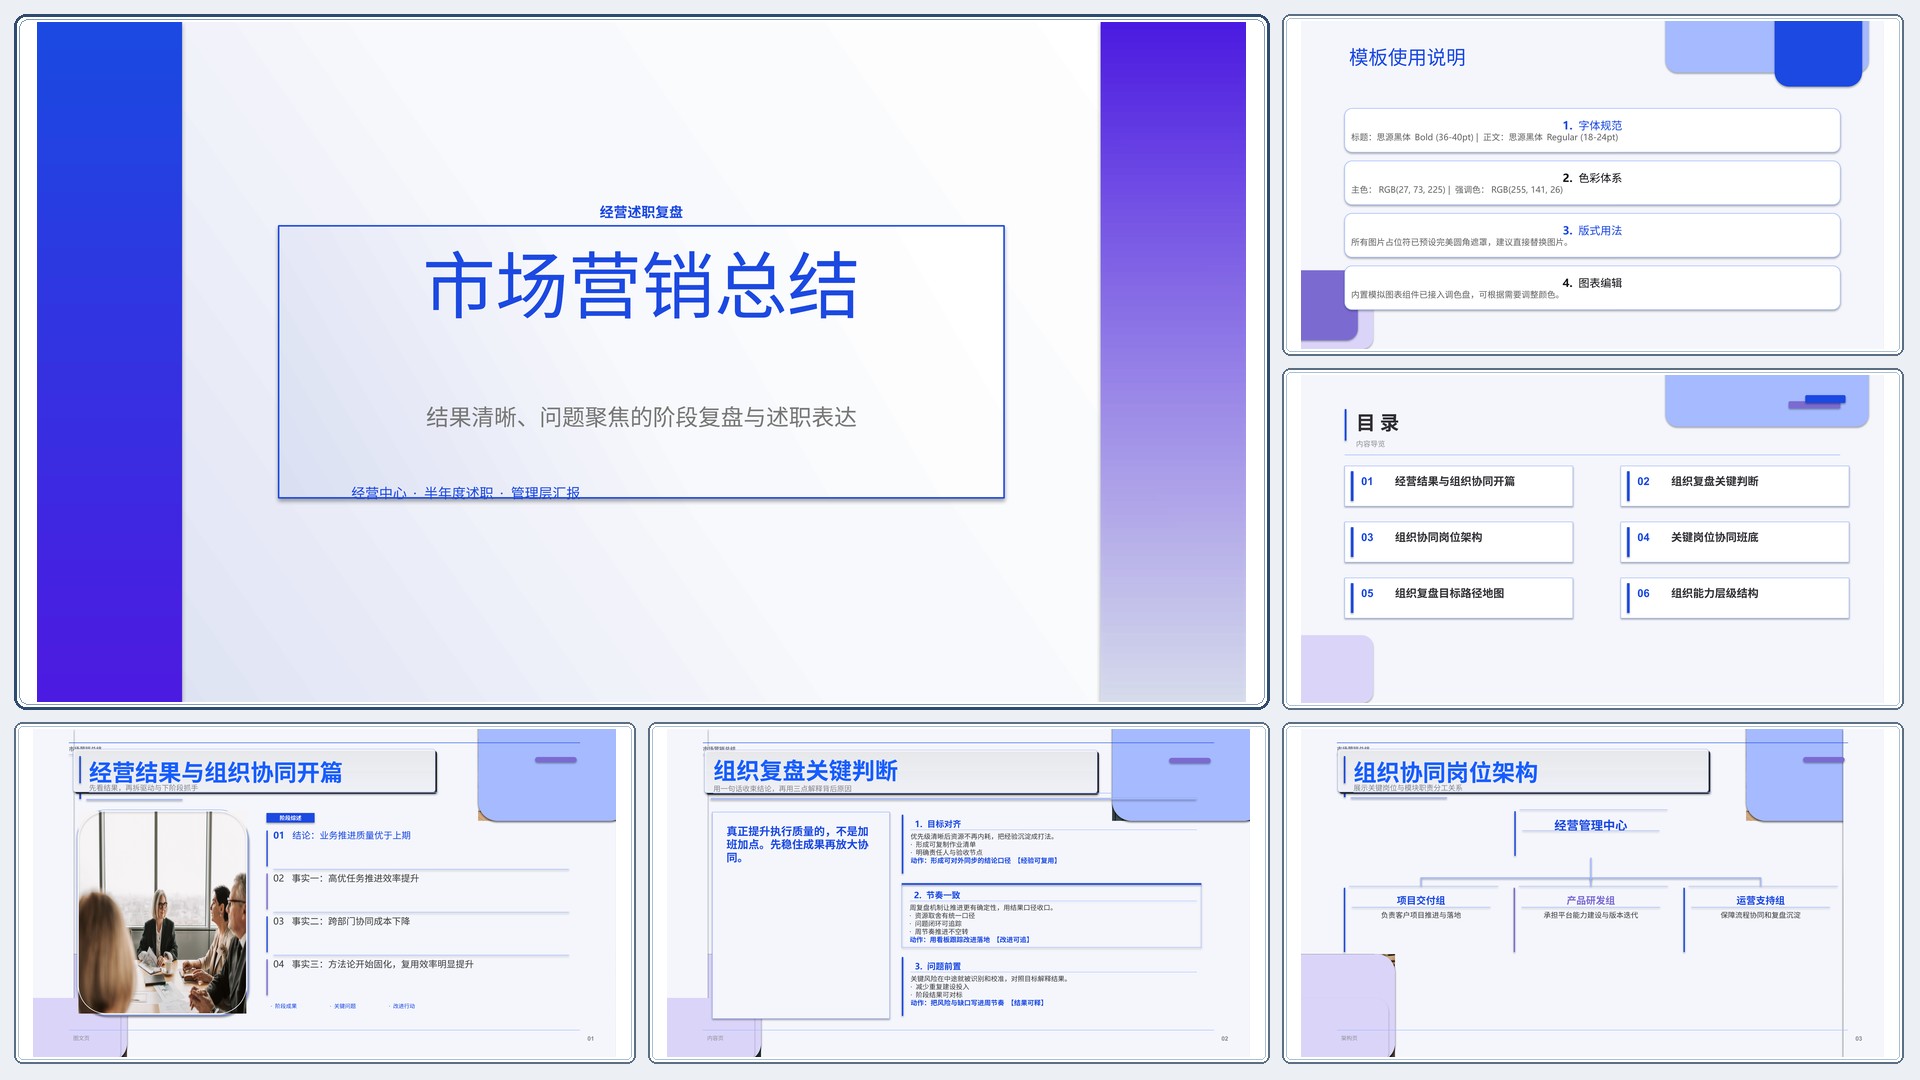Click row 02 事实一：高优任务推进效率提升
The image size is (1920, 1080).
(x=346, y=878)
